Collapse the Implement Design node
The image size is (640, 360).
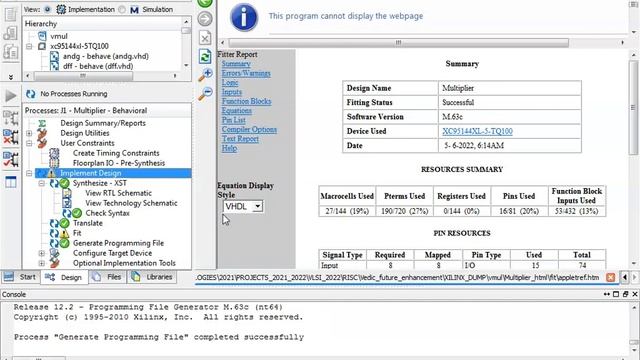tap(29, 173)
